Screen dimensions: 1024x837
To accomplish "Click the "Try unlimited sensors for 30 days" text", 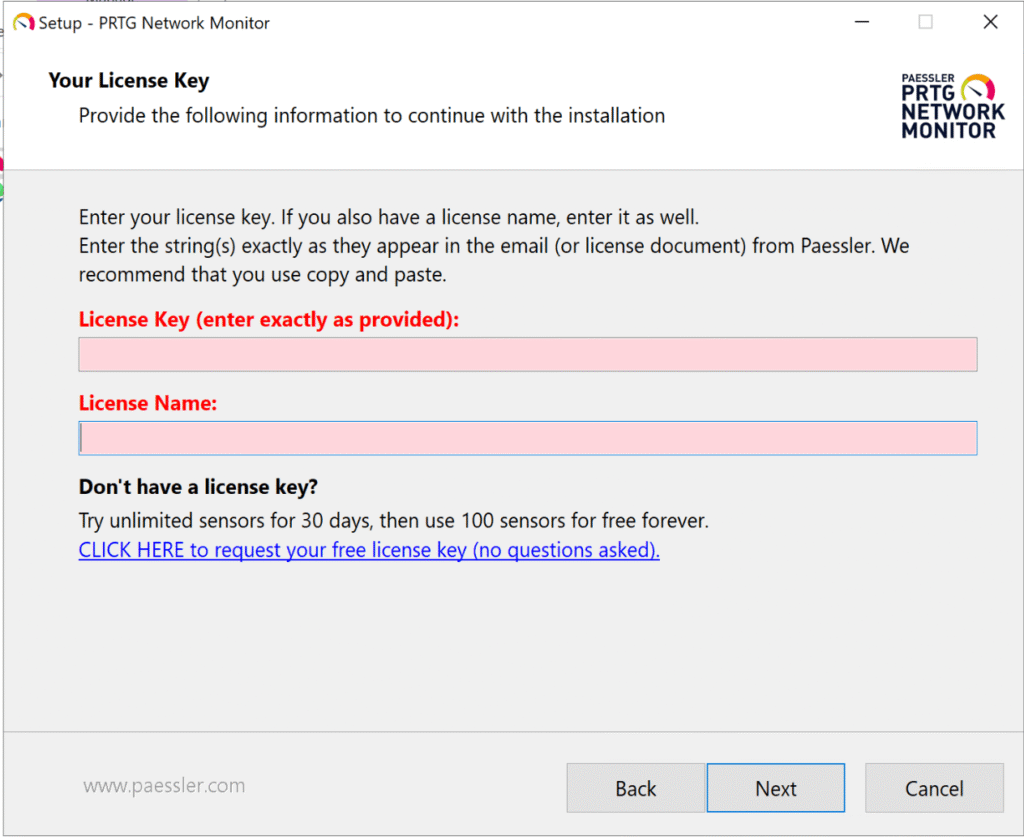I will click(x=393, y=520).
